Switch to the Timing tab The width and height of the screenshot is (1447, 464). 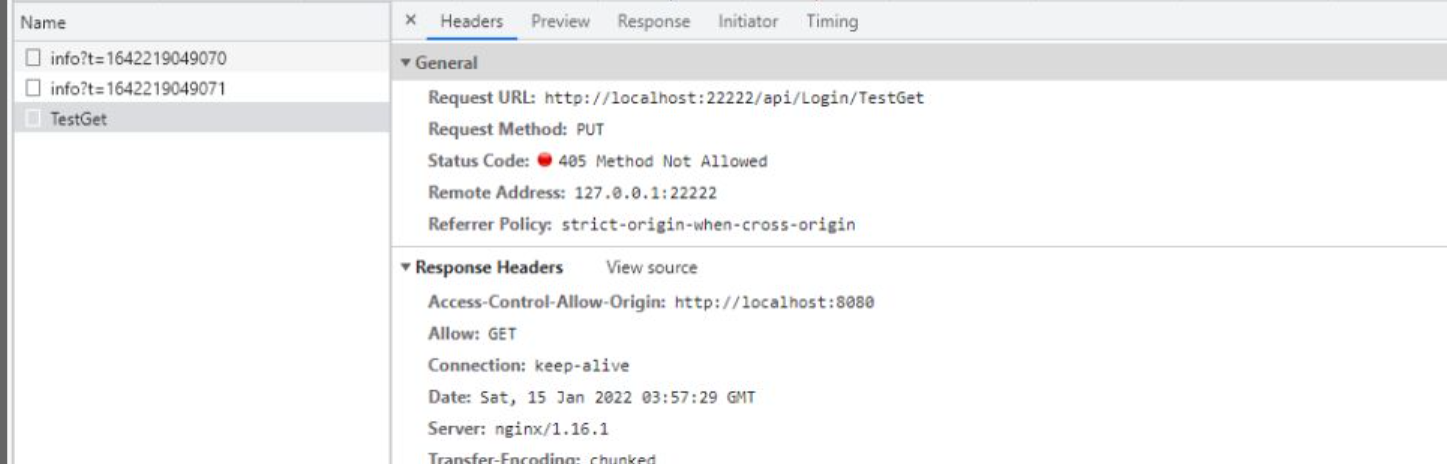click(832, 21)
